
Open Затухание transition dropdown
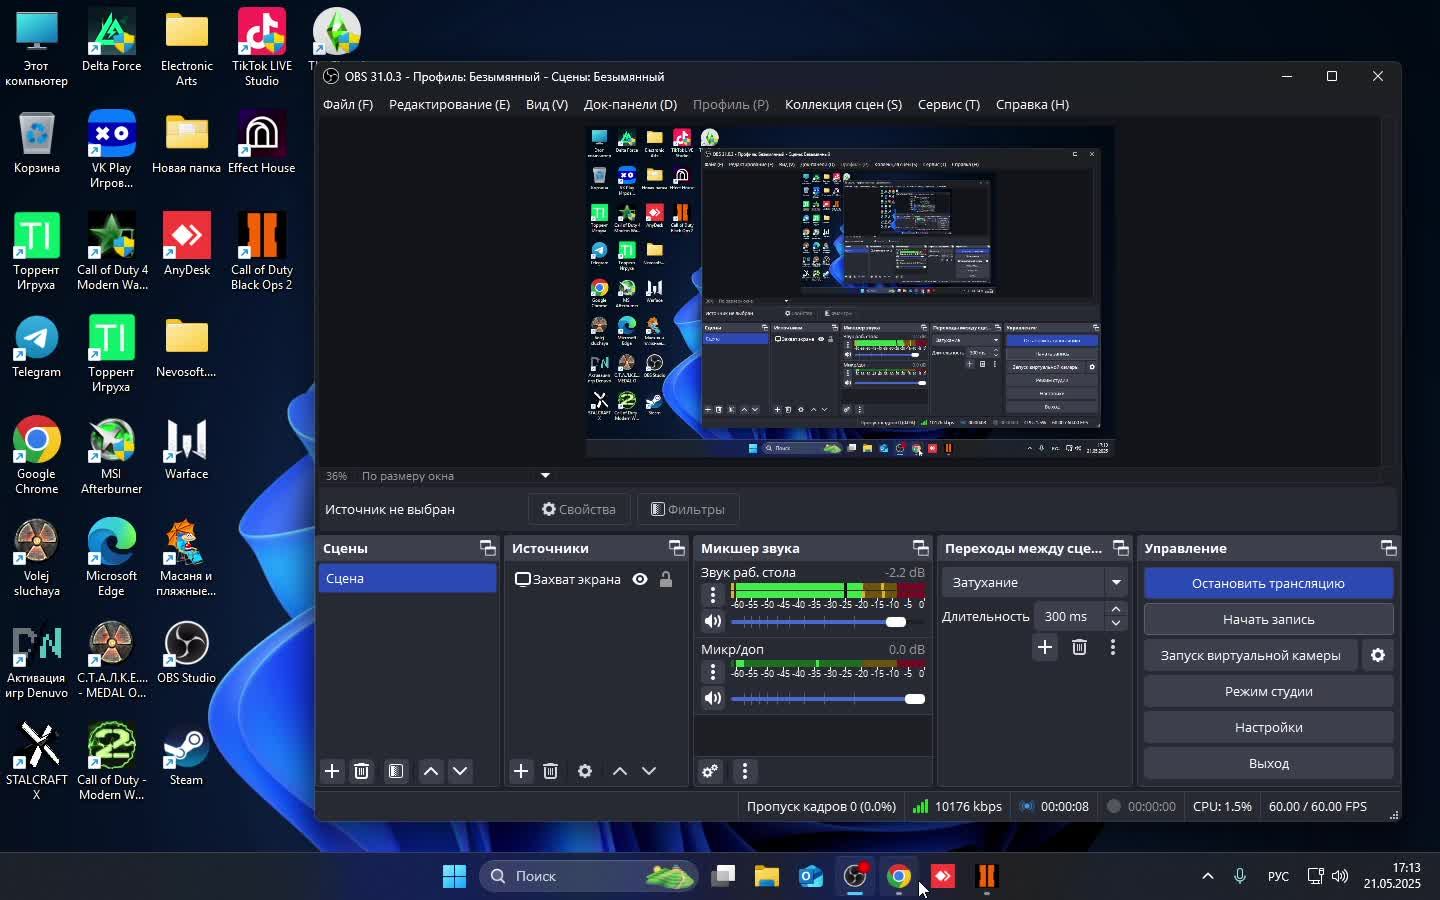[1036, 582]
